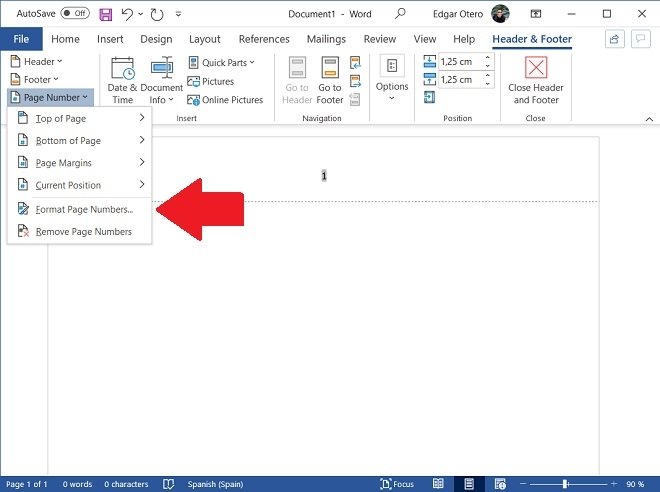The width and height of the screenshot is (660, 492).
Task: Change language Spanish (Spain)
Action: coord(216,484)
